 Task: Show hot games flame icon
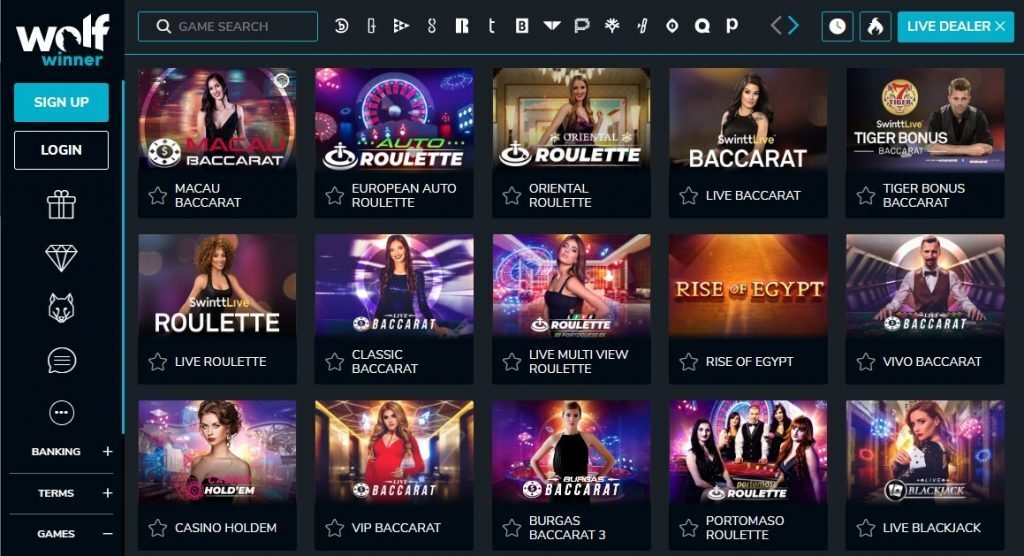[x=875, y=26]
